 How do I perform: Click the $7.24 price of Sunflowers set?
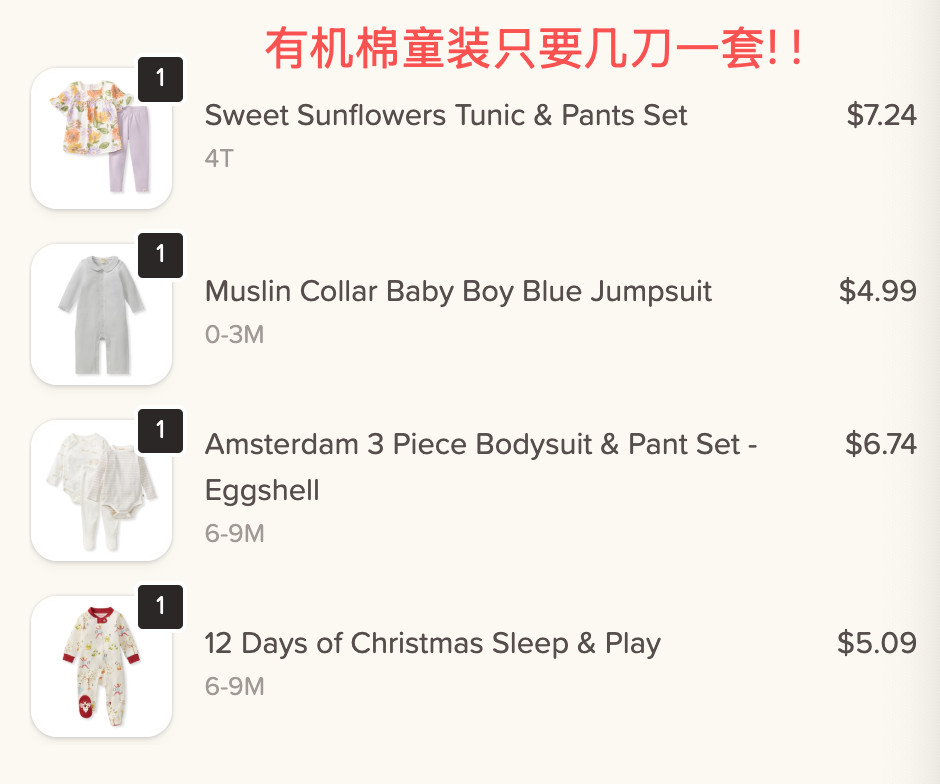coord(881,116)
